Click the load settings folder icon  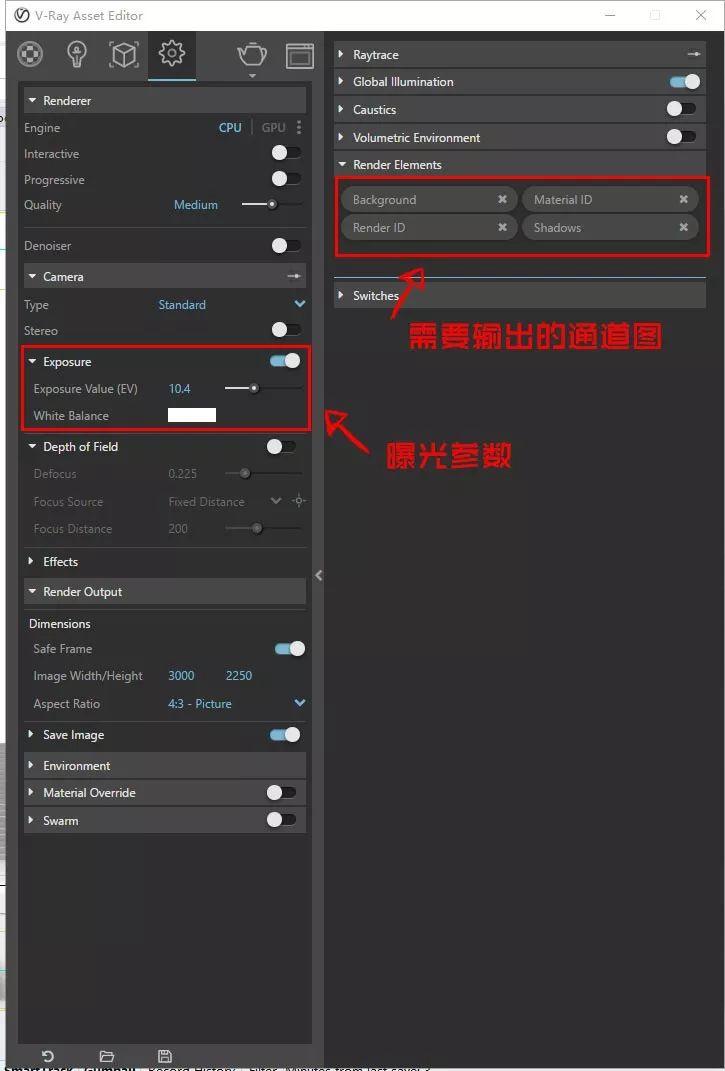[x=107, y=1056]
